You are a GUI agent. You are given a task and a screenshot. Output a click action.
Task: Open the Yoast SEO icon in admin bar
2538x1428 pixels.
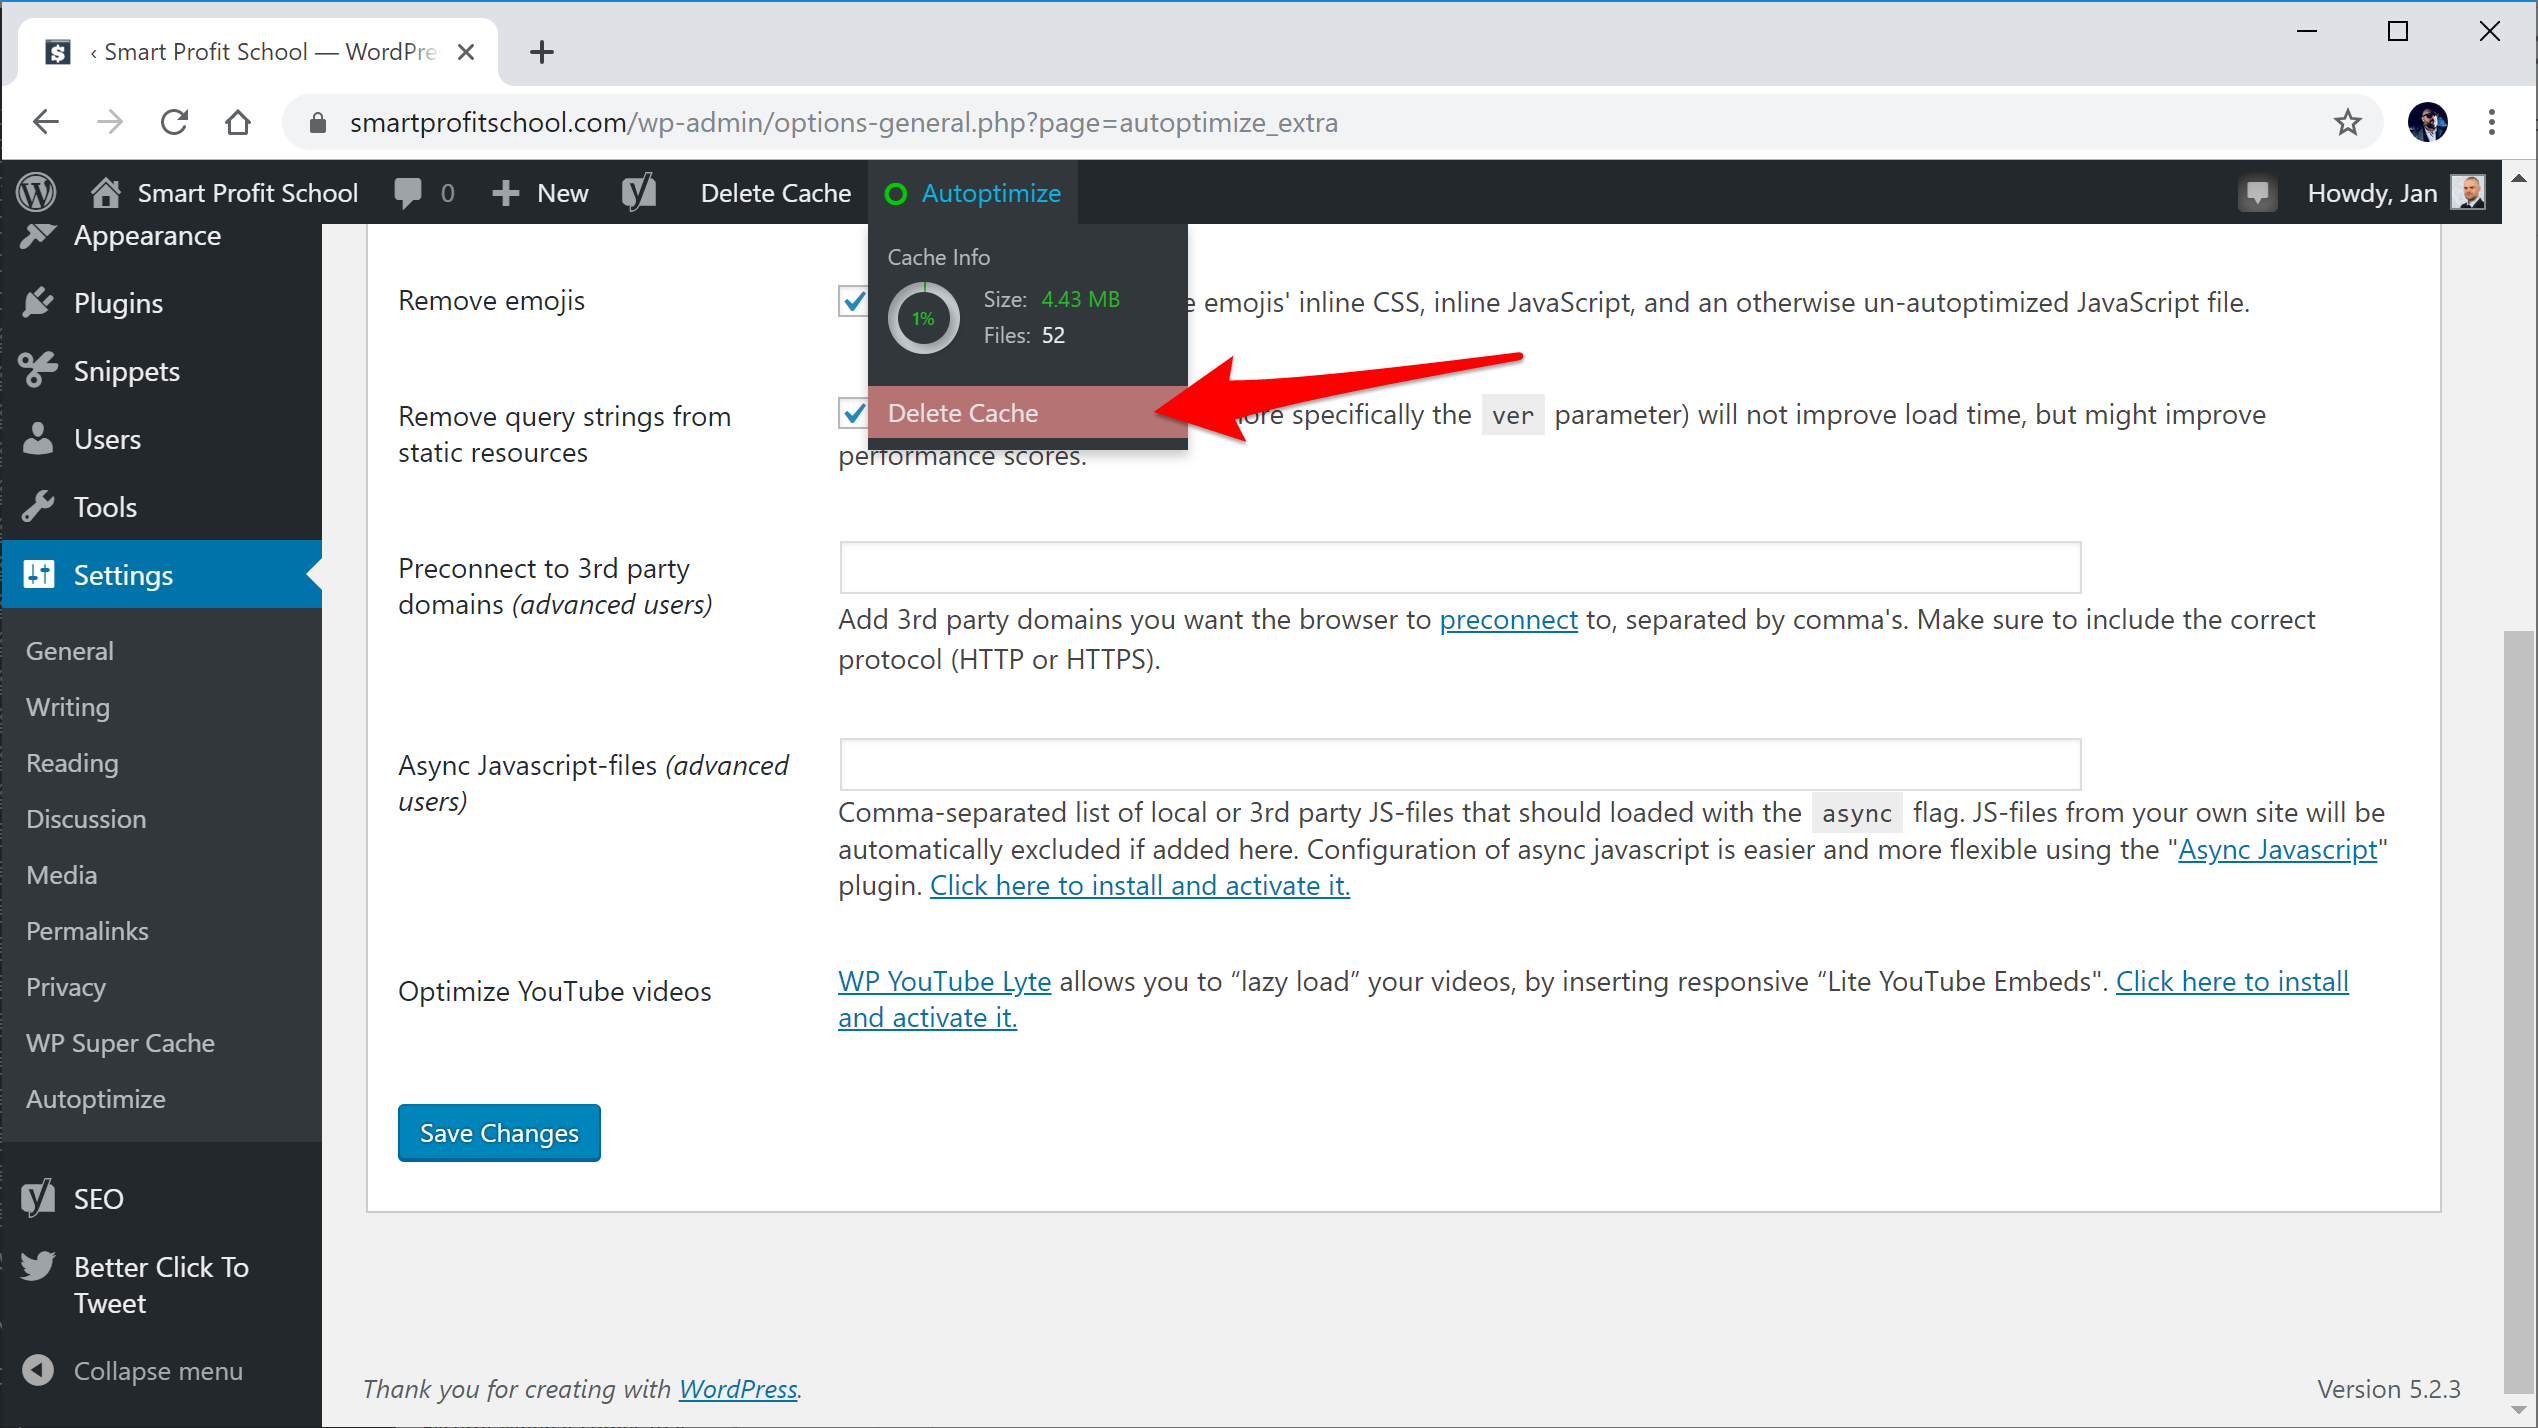click(x=638, y=192)
